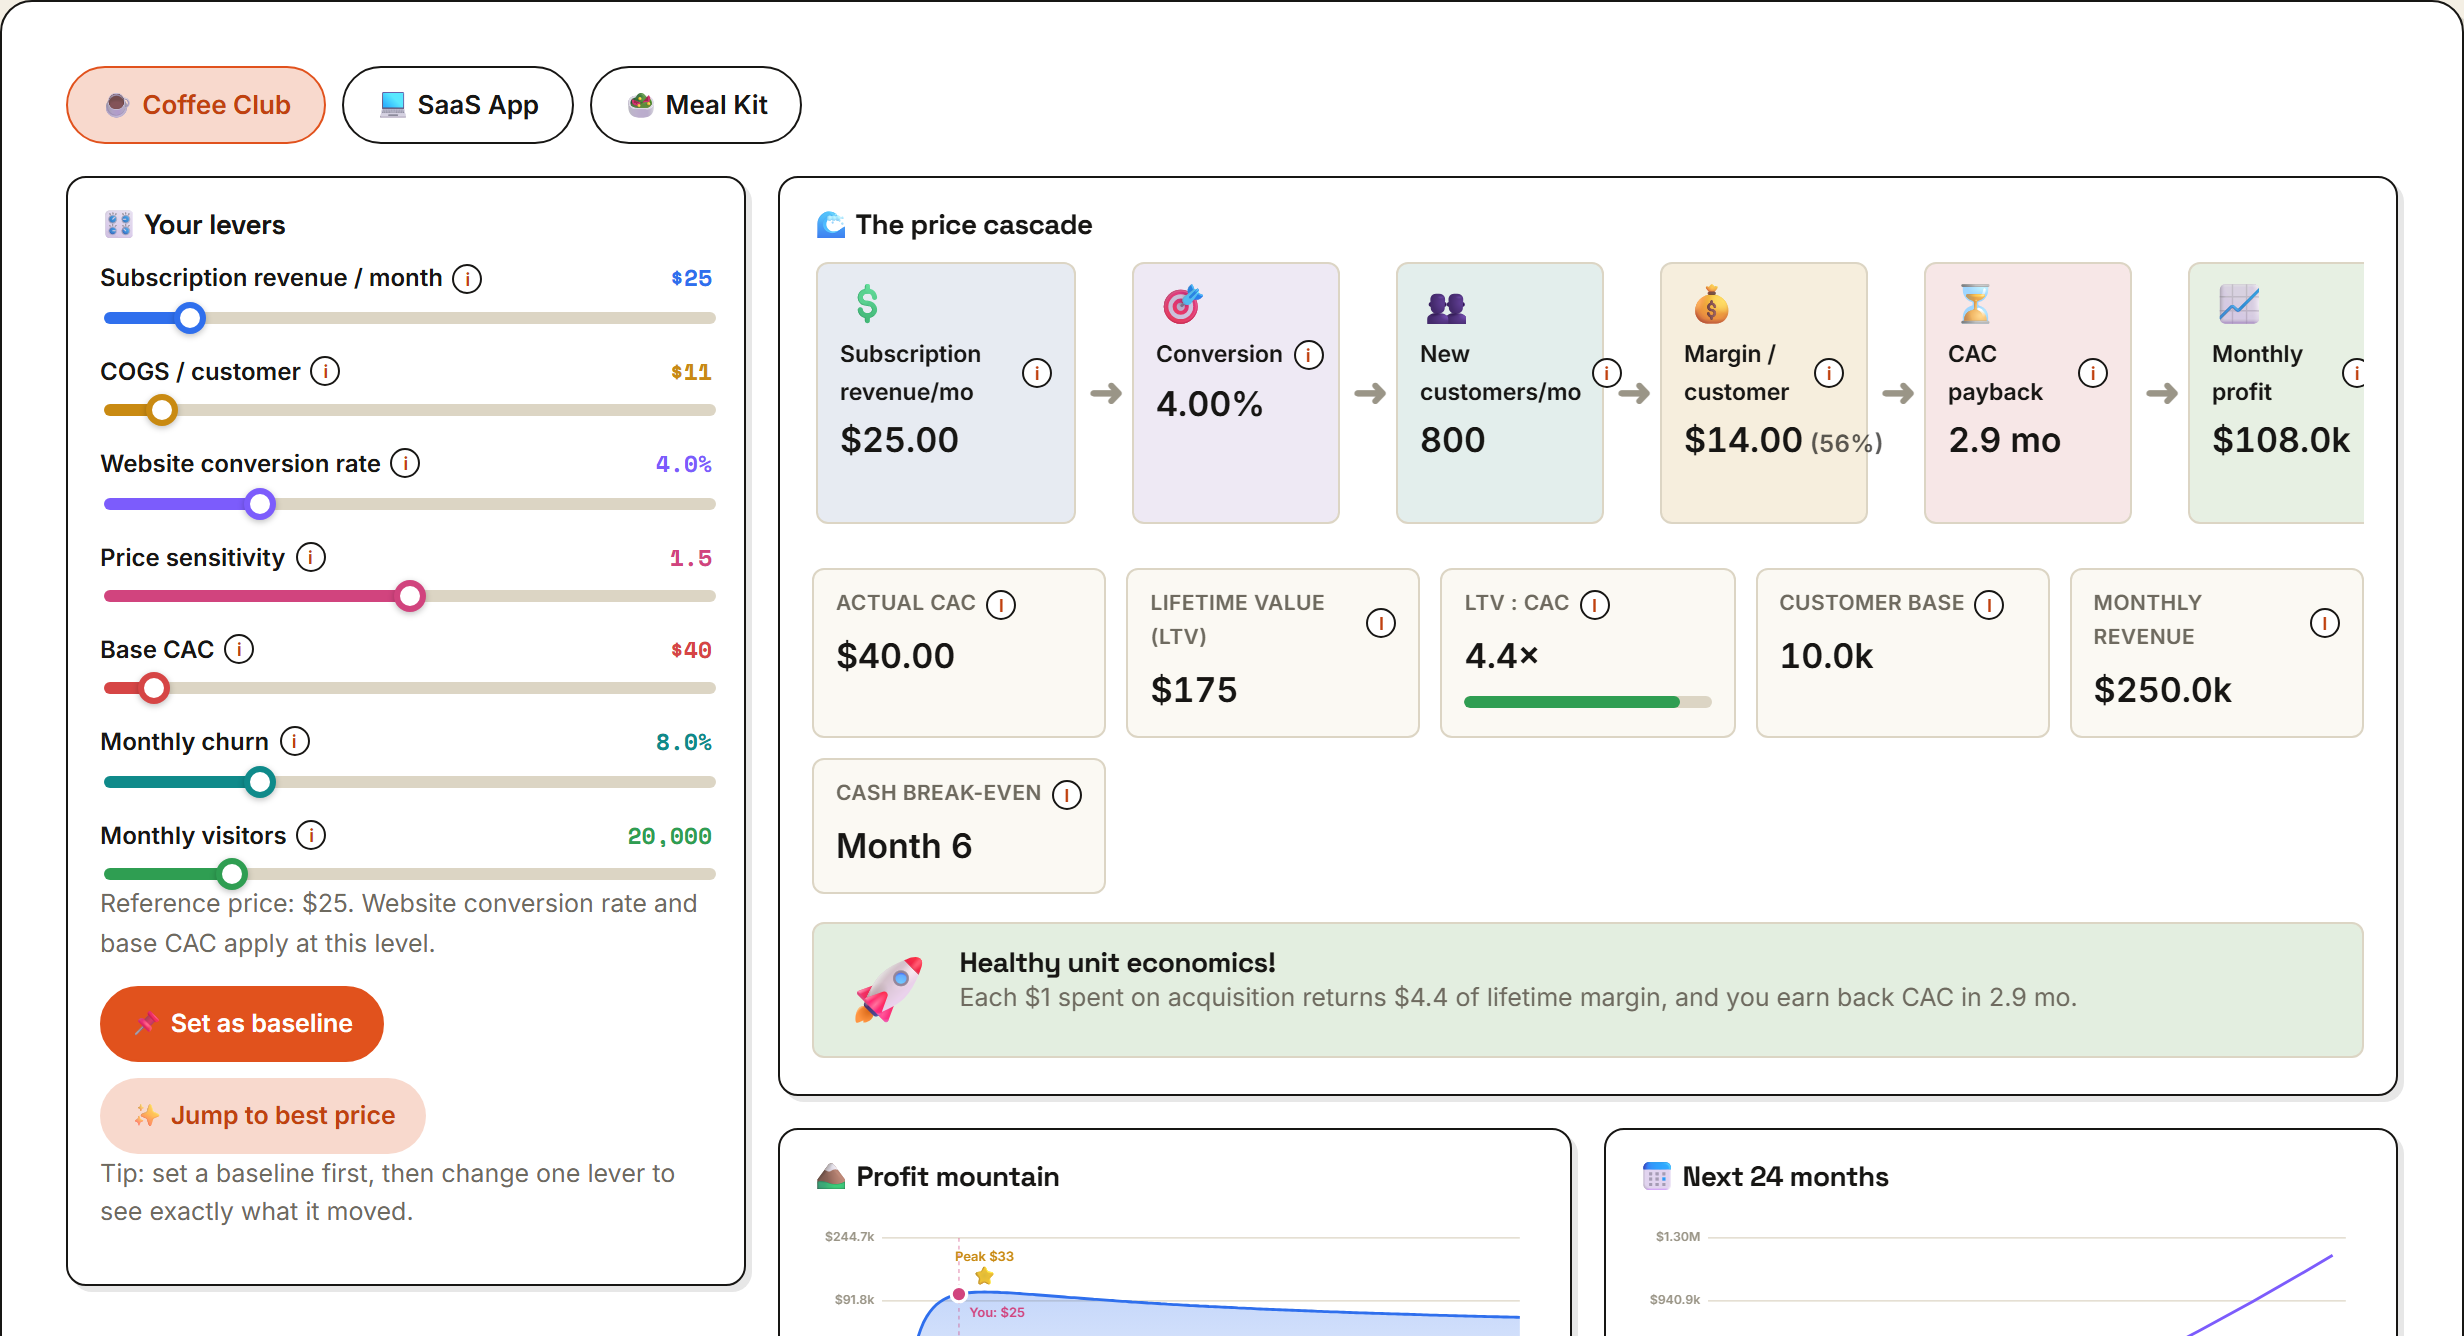This screenshot has height=1336, width=2464.
Task: Open info on Margin / customer cascade card
Action: 1829,374
